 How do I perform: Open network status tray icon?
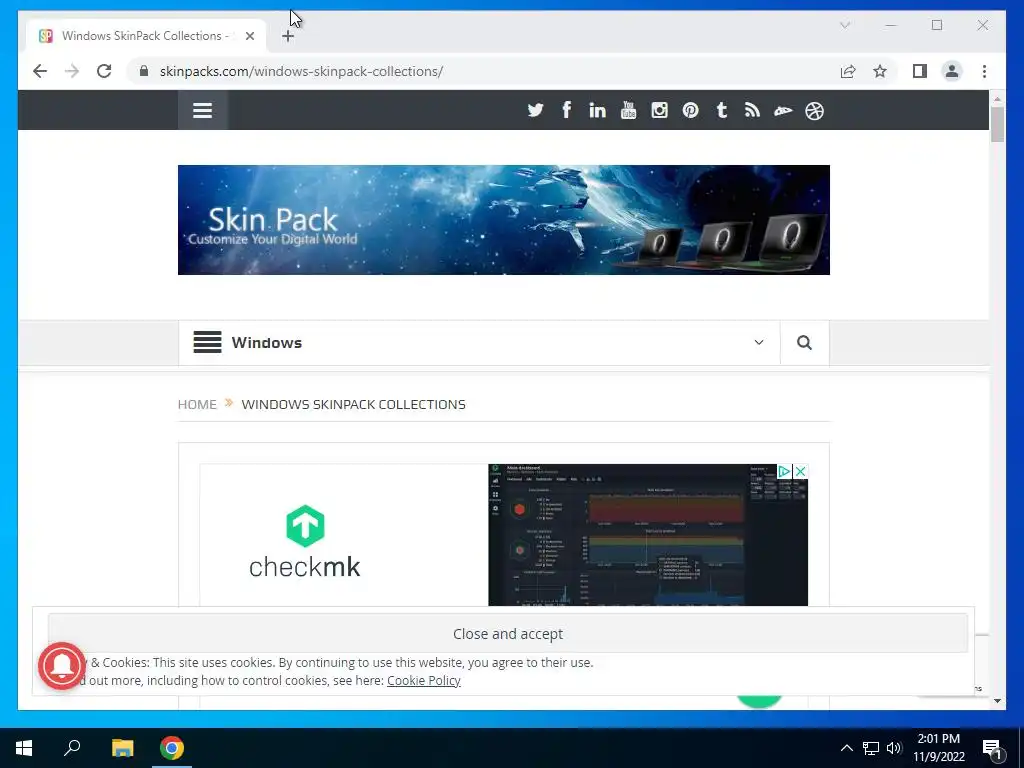pos(871,748)
